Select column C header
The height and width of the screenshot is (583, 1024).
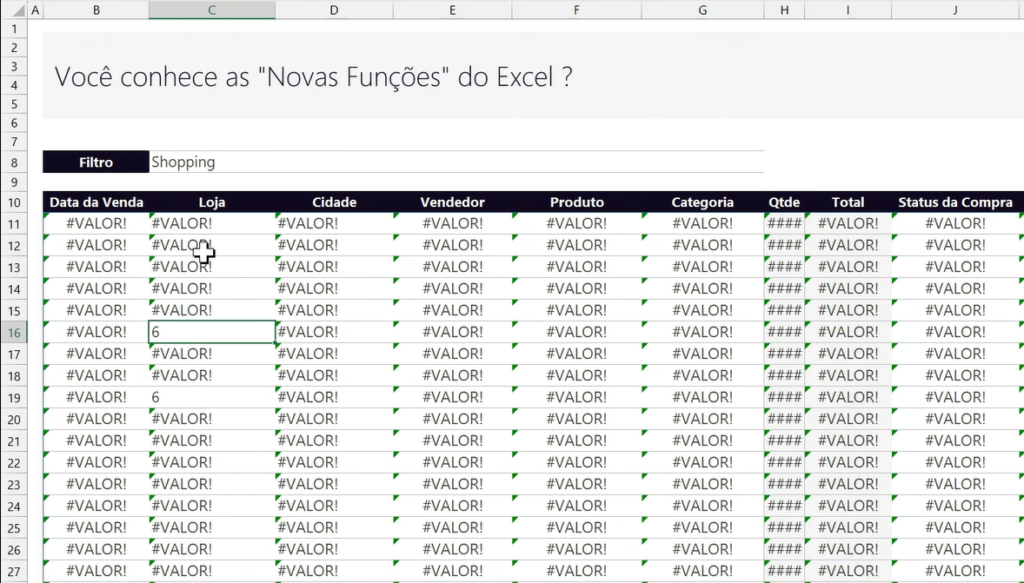tap(211, 10)
